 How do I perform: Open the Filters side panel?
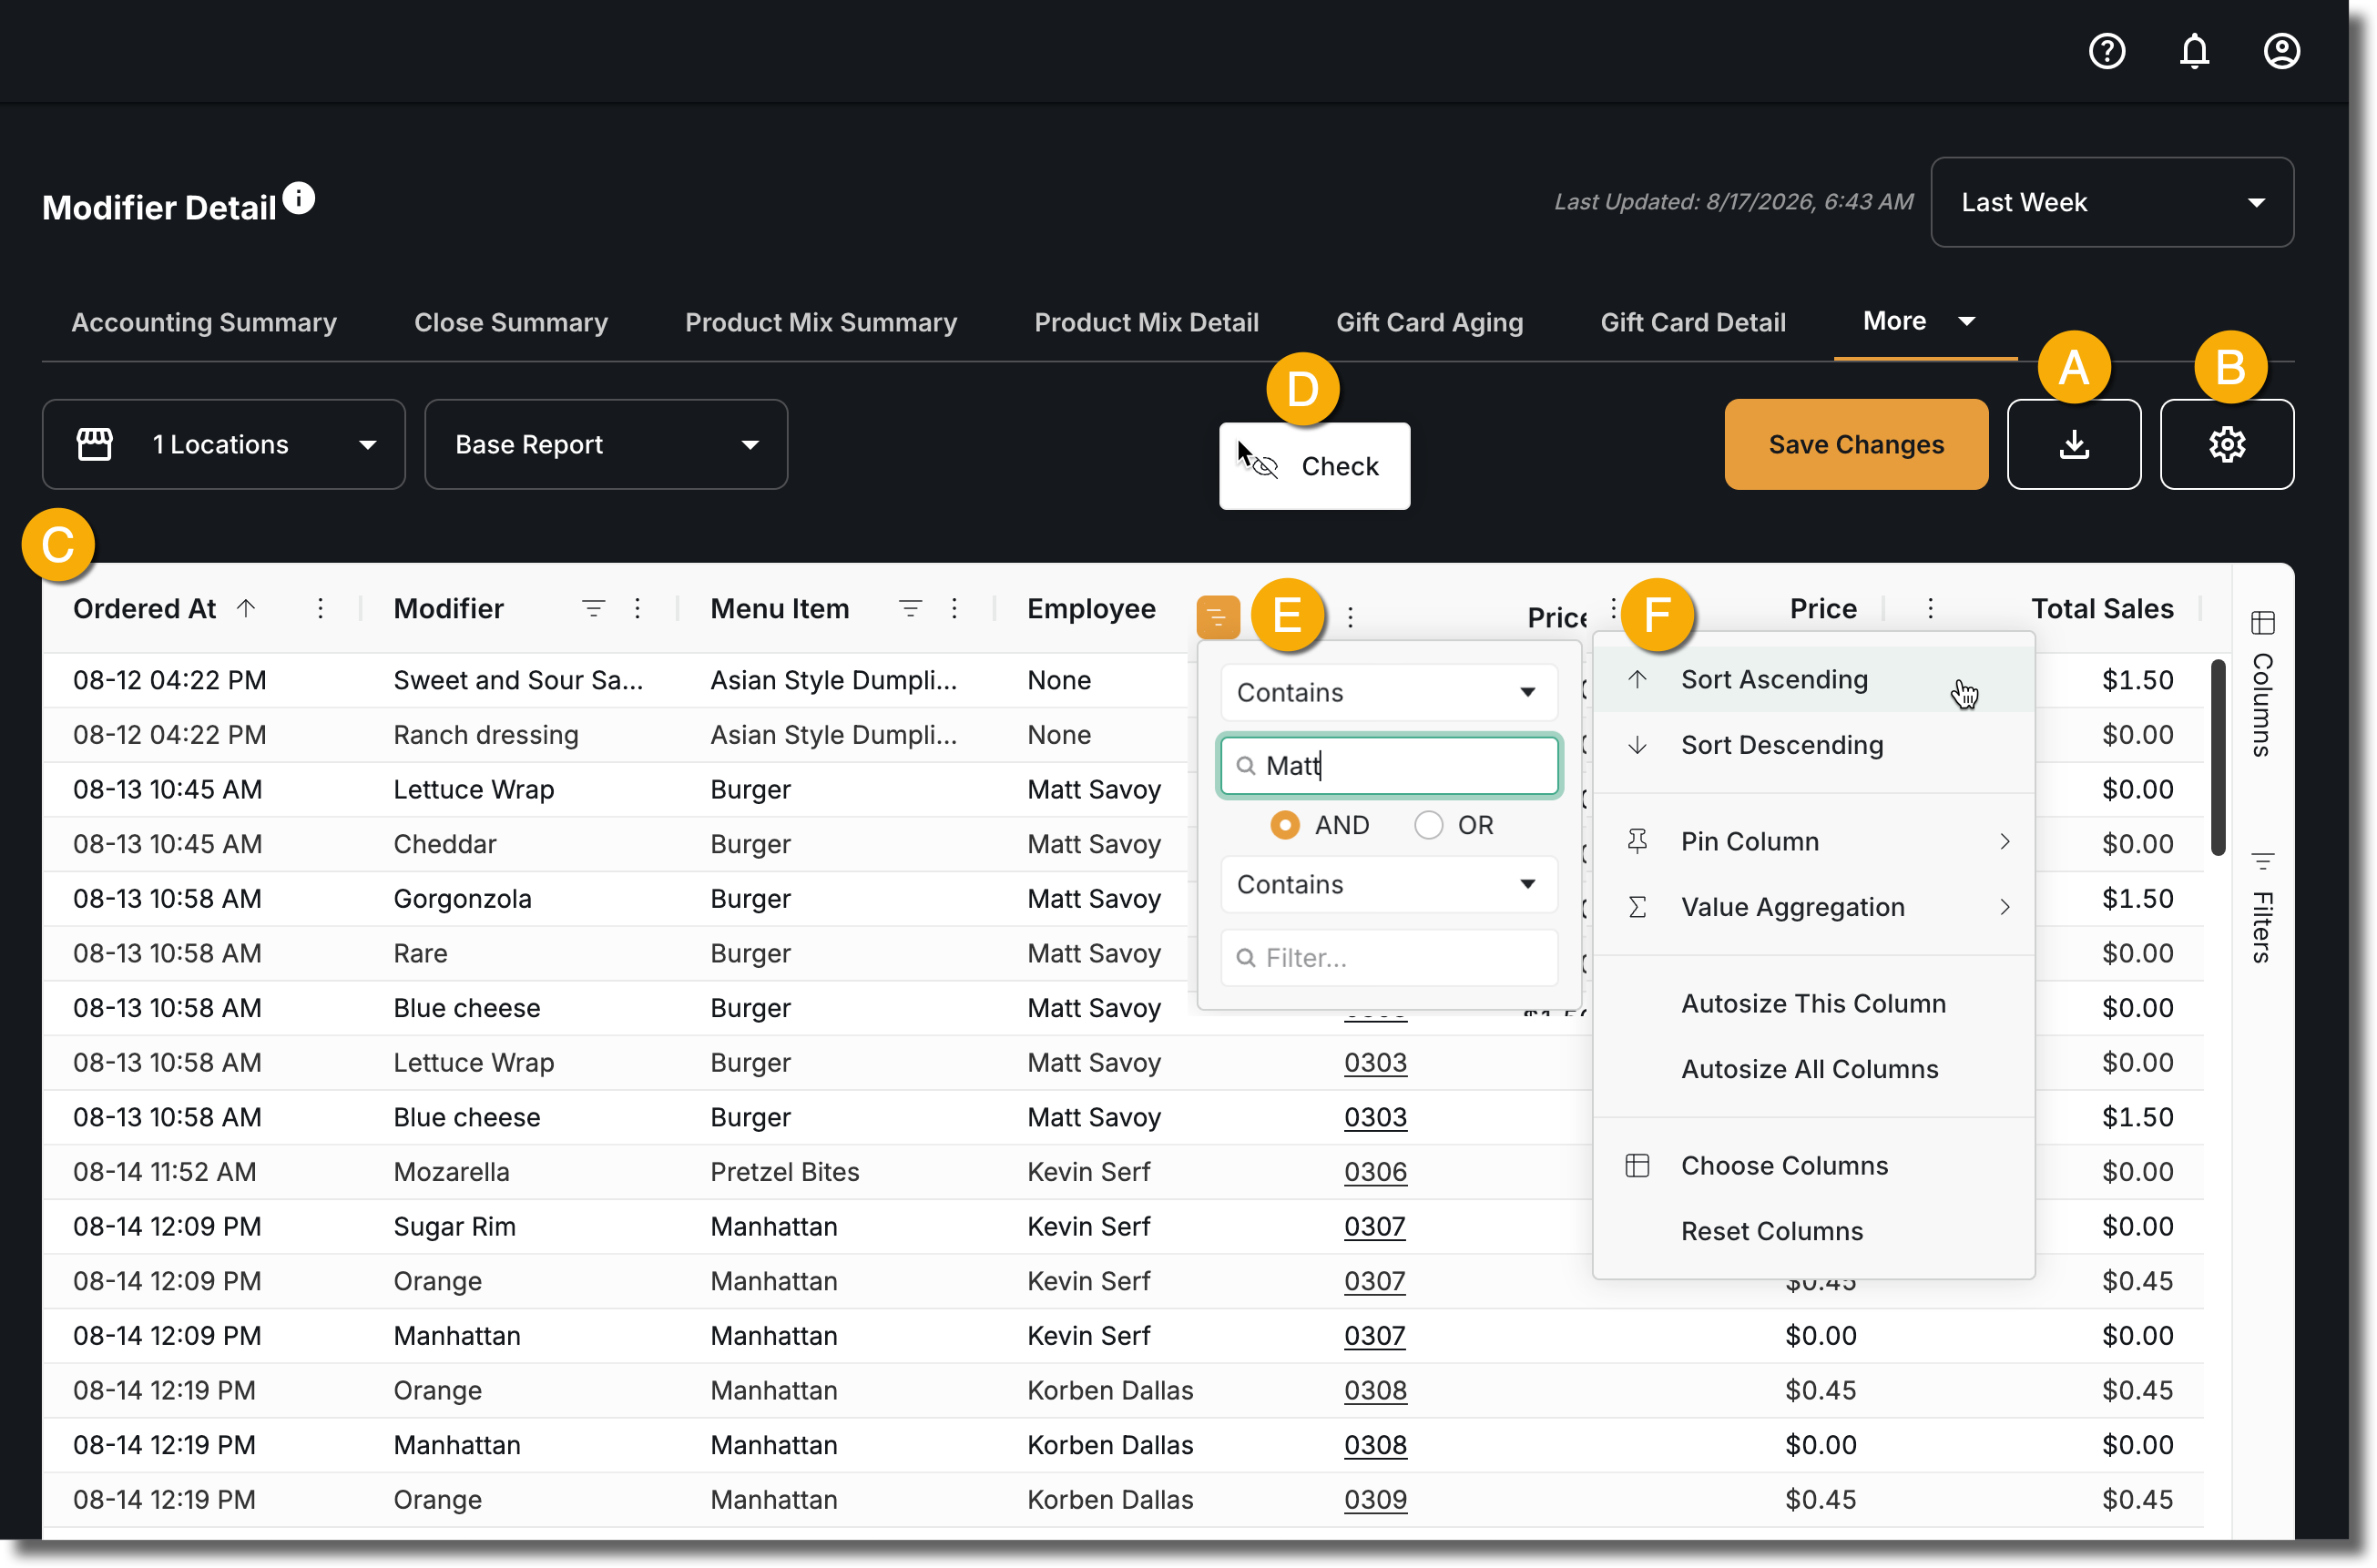point(2262,907)
